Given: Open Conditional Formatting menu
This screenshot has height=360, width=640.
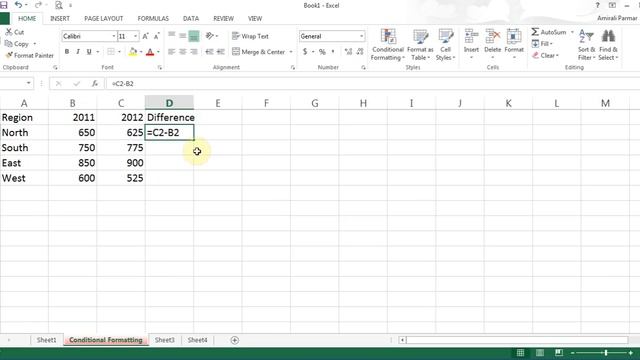Looking at the screenshot, I should 388,45.
